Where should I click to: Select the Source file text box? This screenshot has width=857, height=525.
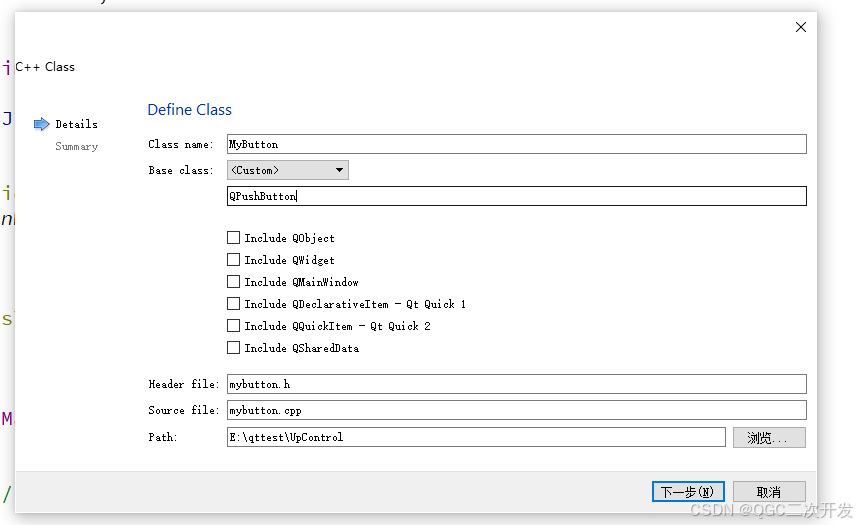coord(516,410)
